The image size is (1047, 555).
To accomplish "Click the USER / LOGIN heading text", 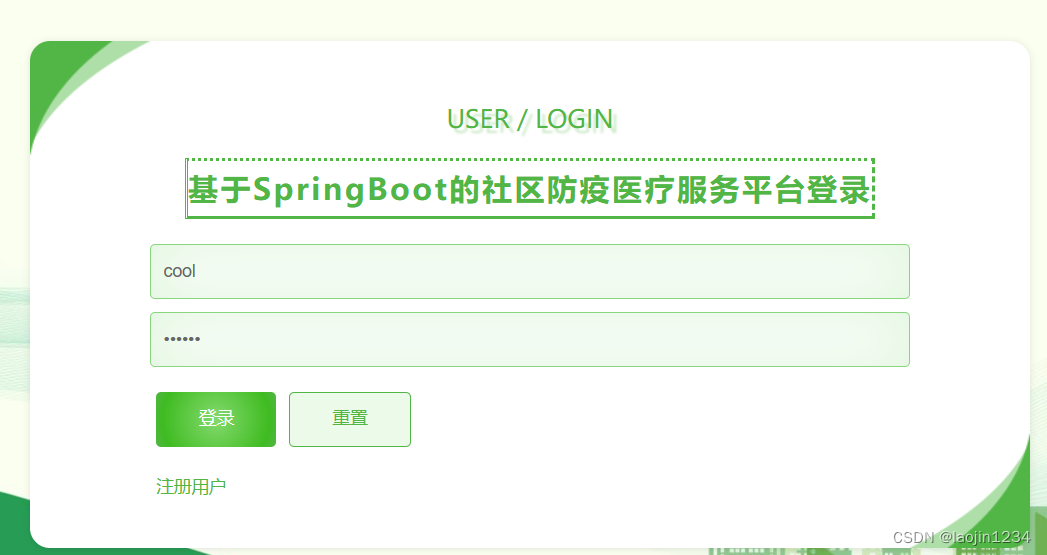I will [x=530, y=120].
